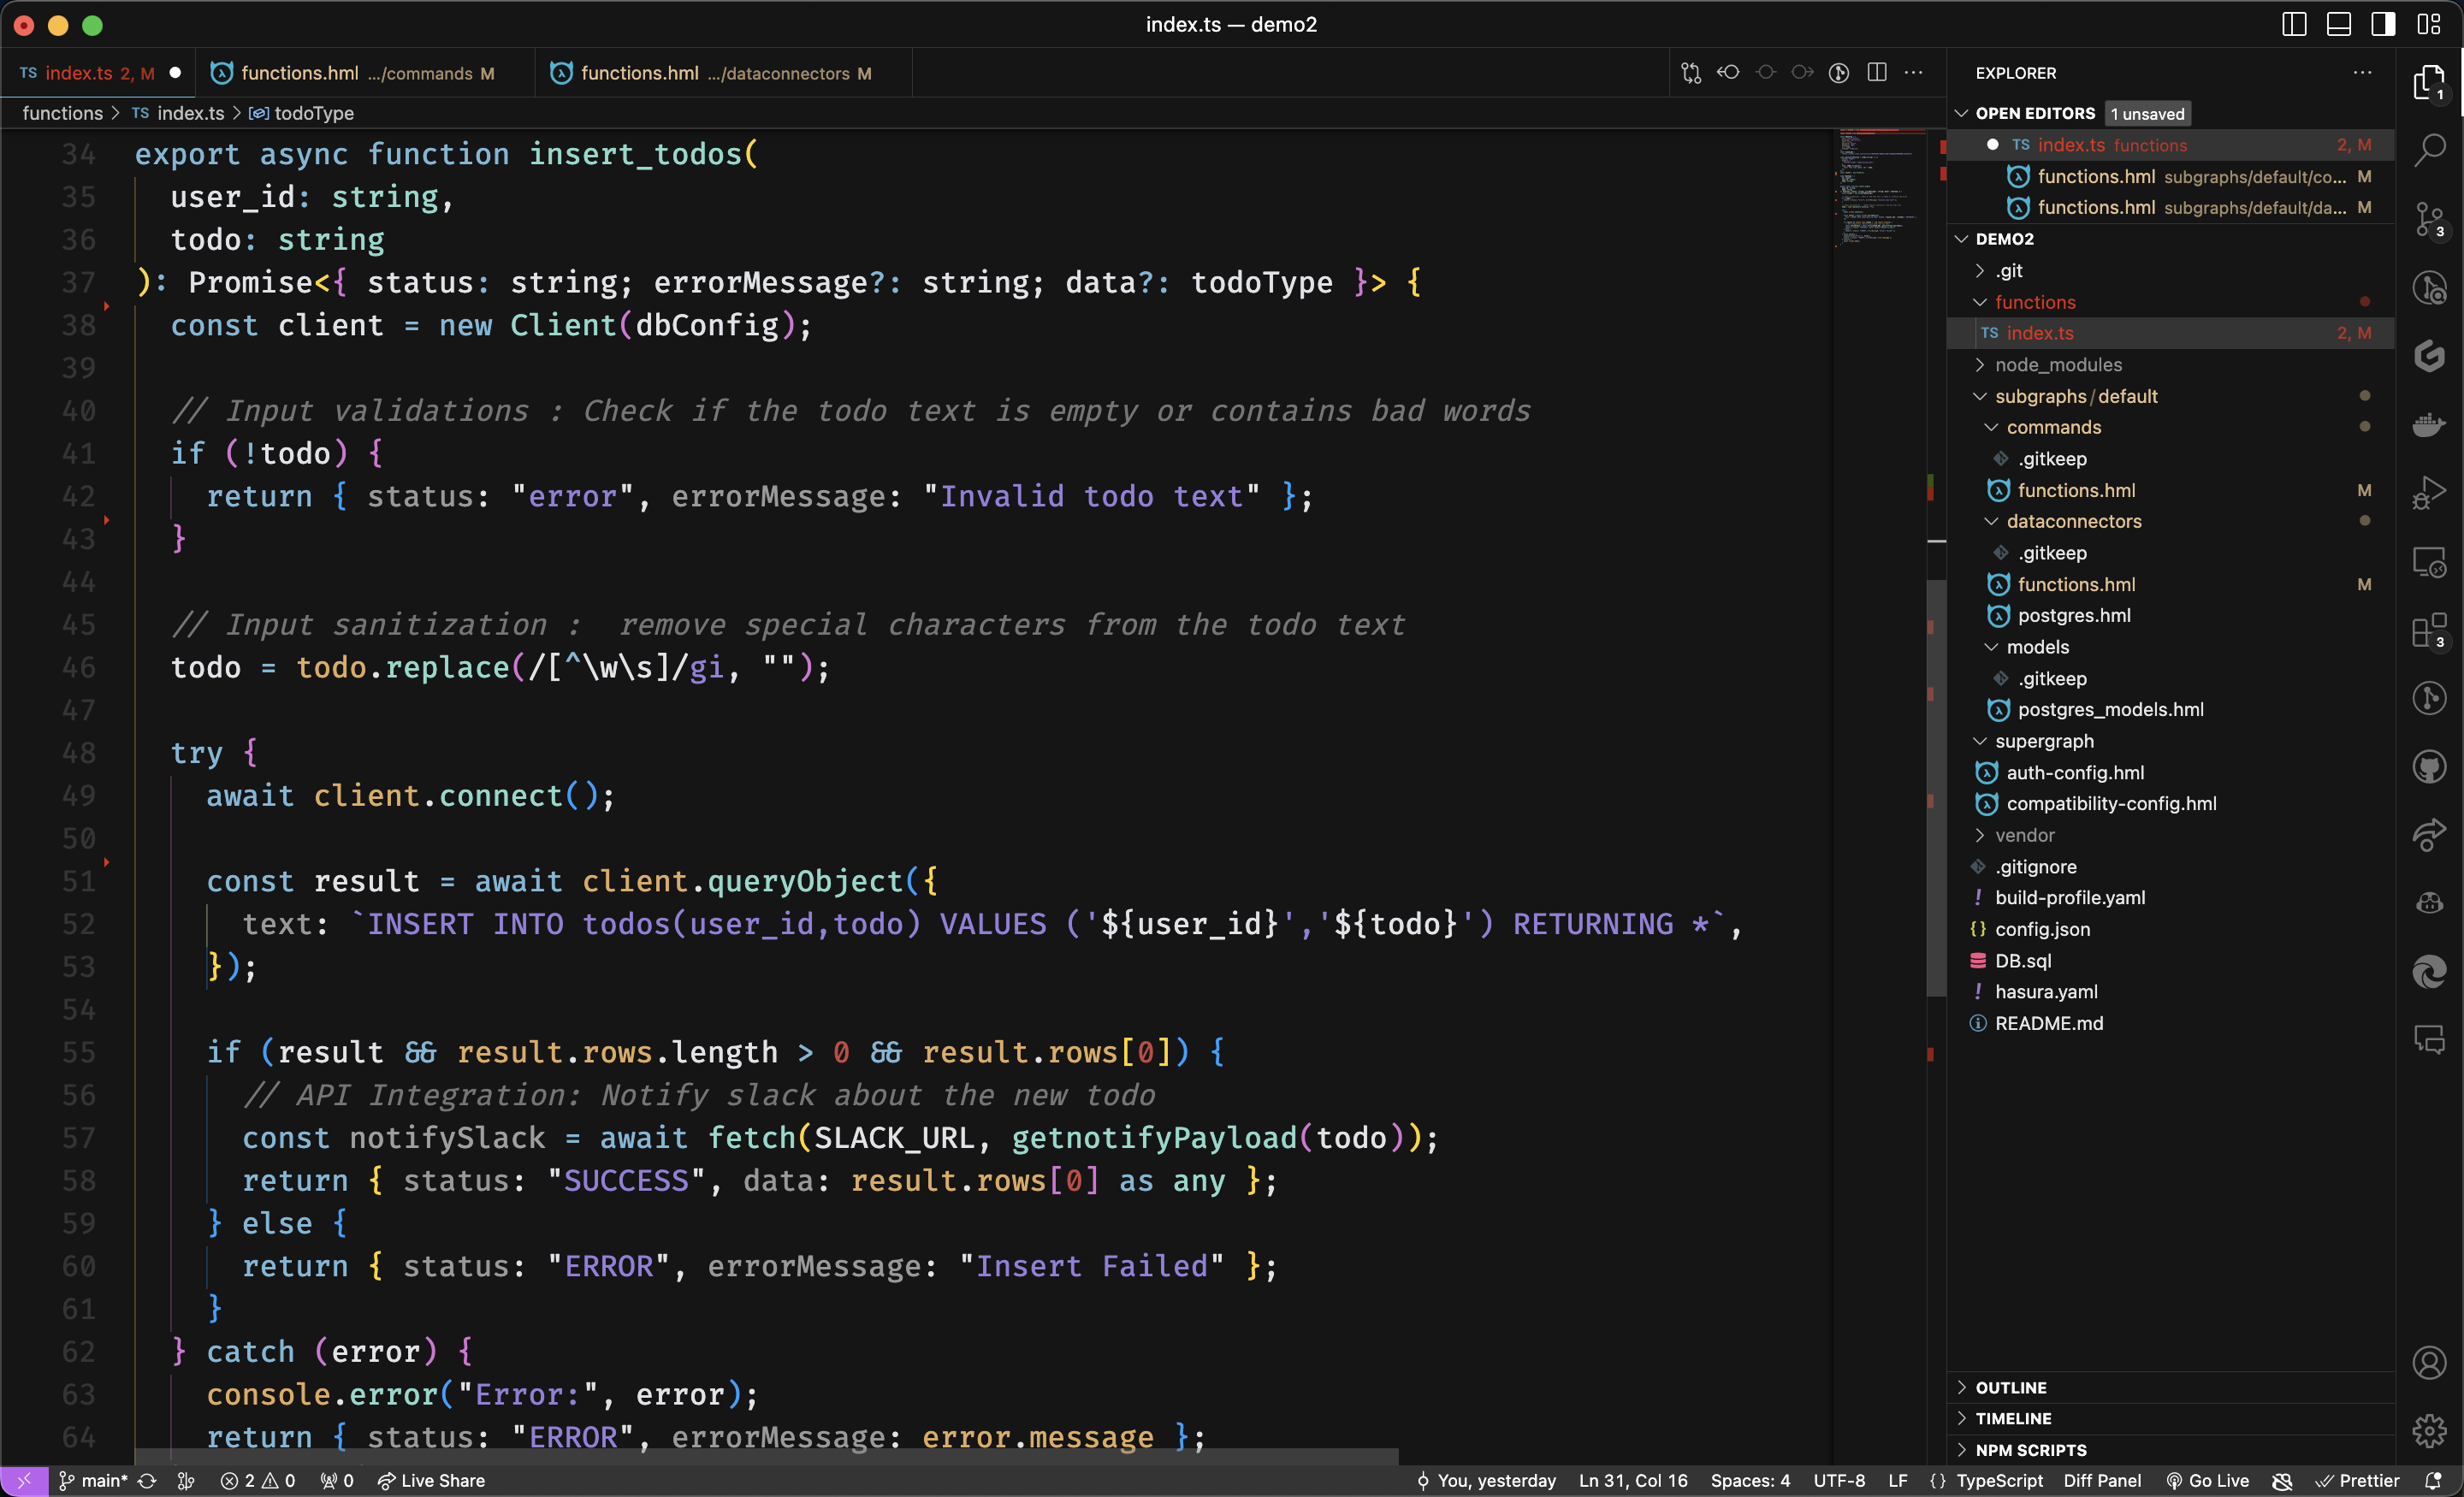Open the GitHub view in activity bar
The width and height of the screenshot is (2464, 1497).
click(x=2429, y=767)
